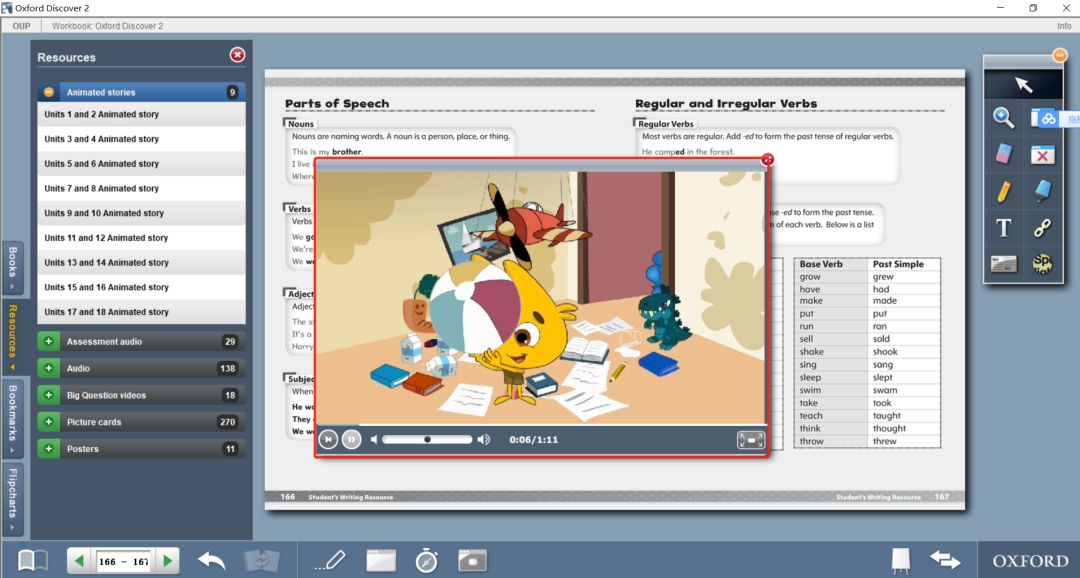Select the blue highlighter tool

(x=1042, y=191)
